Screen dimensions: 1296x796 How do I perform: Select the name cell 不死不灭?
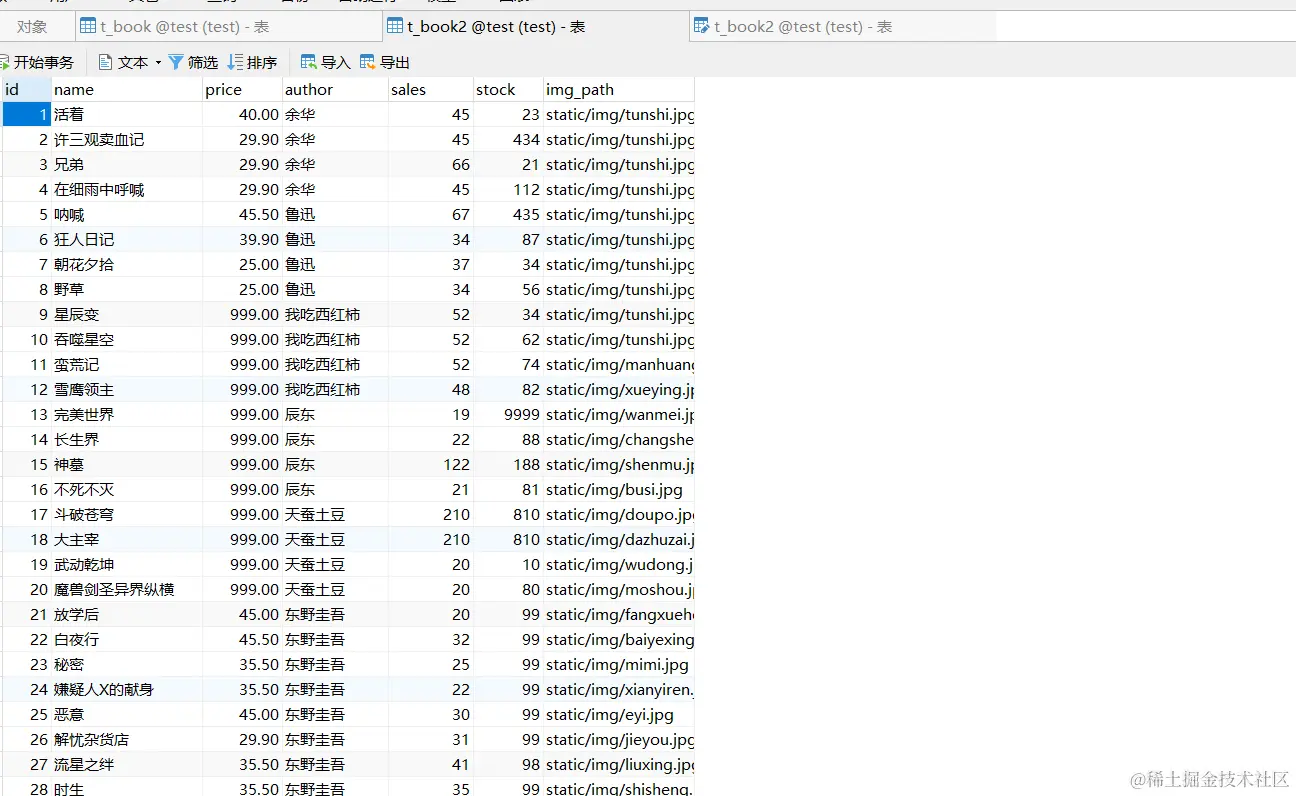tap(126, 489)
